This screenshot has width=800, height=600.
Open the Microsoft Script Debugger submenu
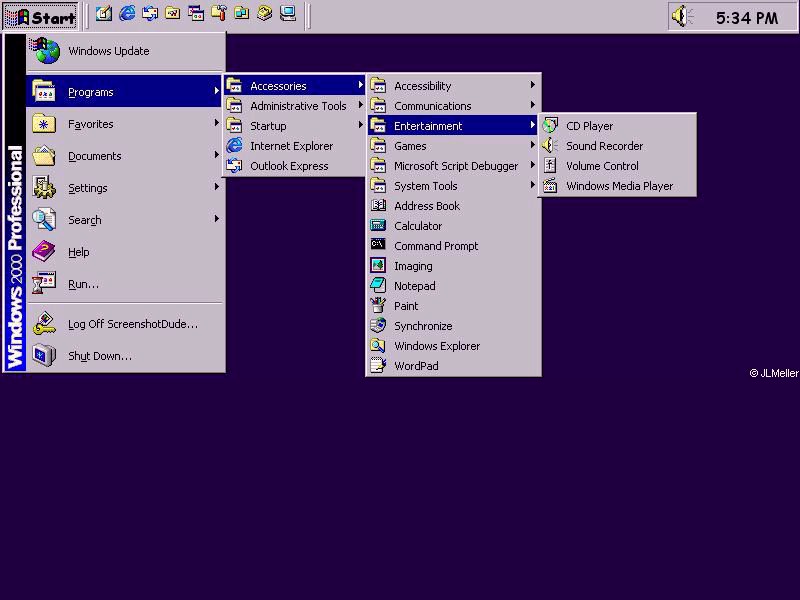(x=453, y=166)
